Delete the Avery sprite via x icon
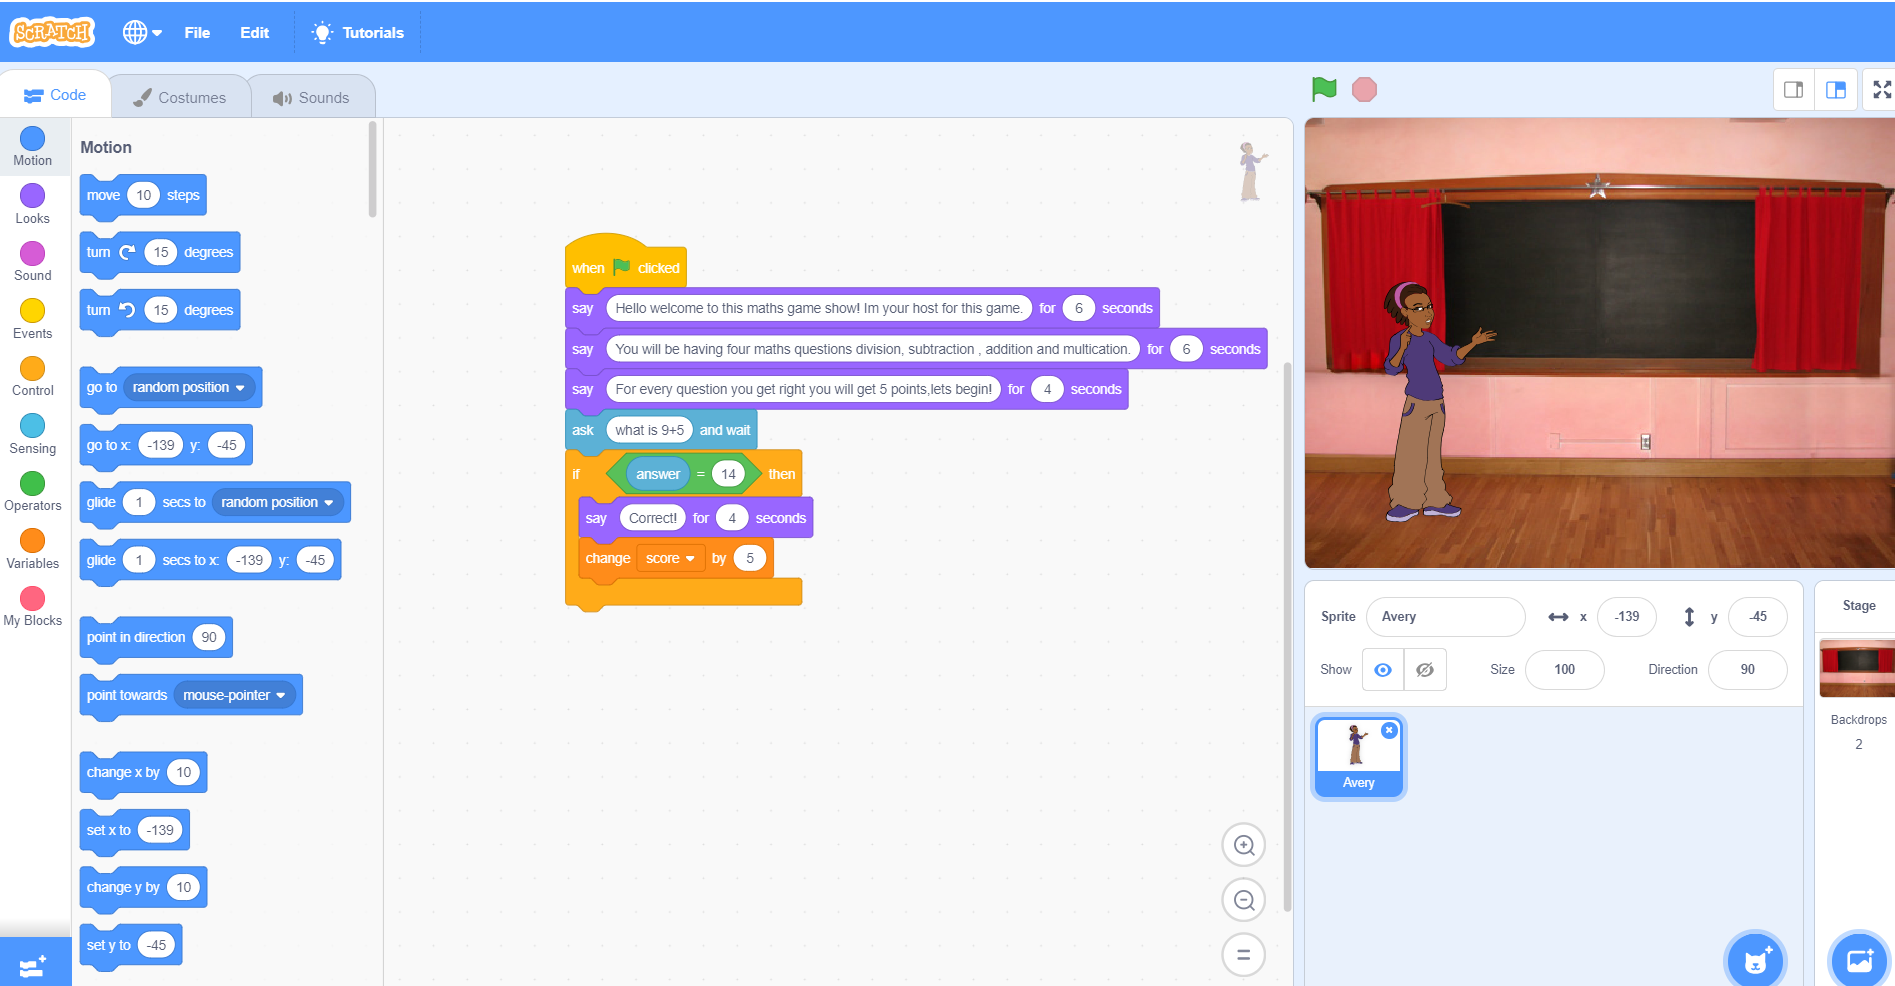 [x=1389, y=731]
